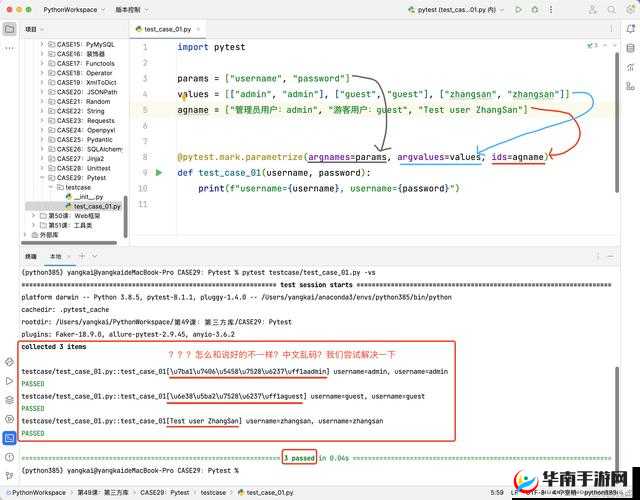Viewport: 640px width, 500px height.
Task: Click the testcase breadcrumb in the bottom bar
Action: point(211,492)
